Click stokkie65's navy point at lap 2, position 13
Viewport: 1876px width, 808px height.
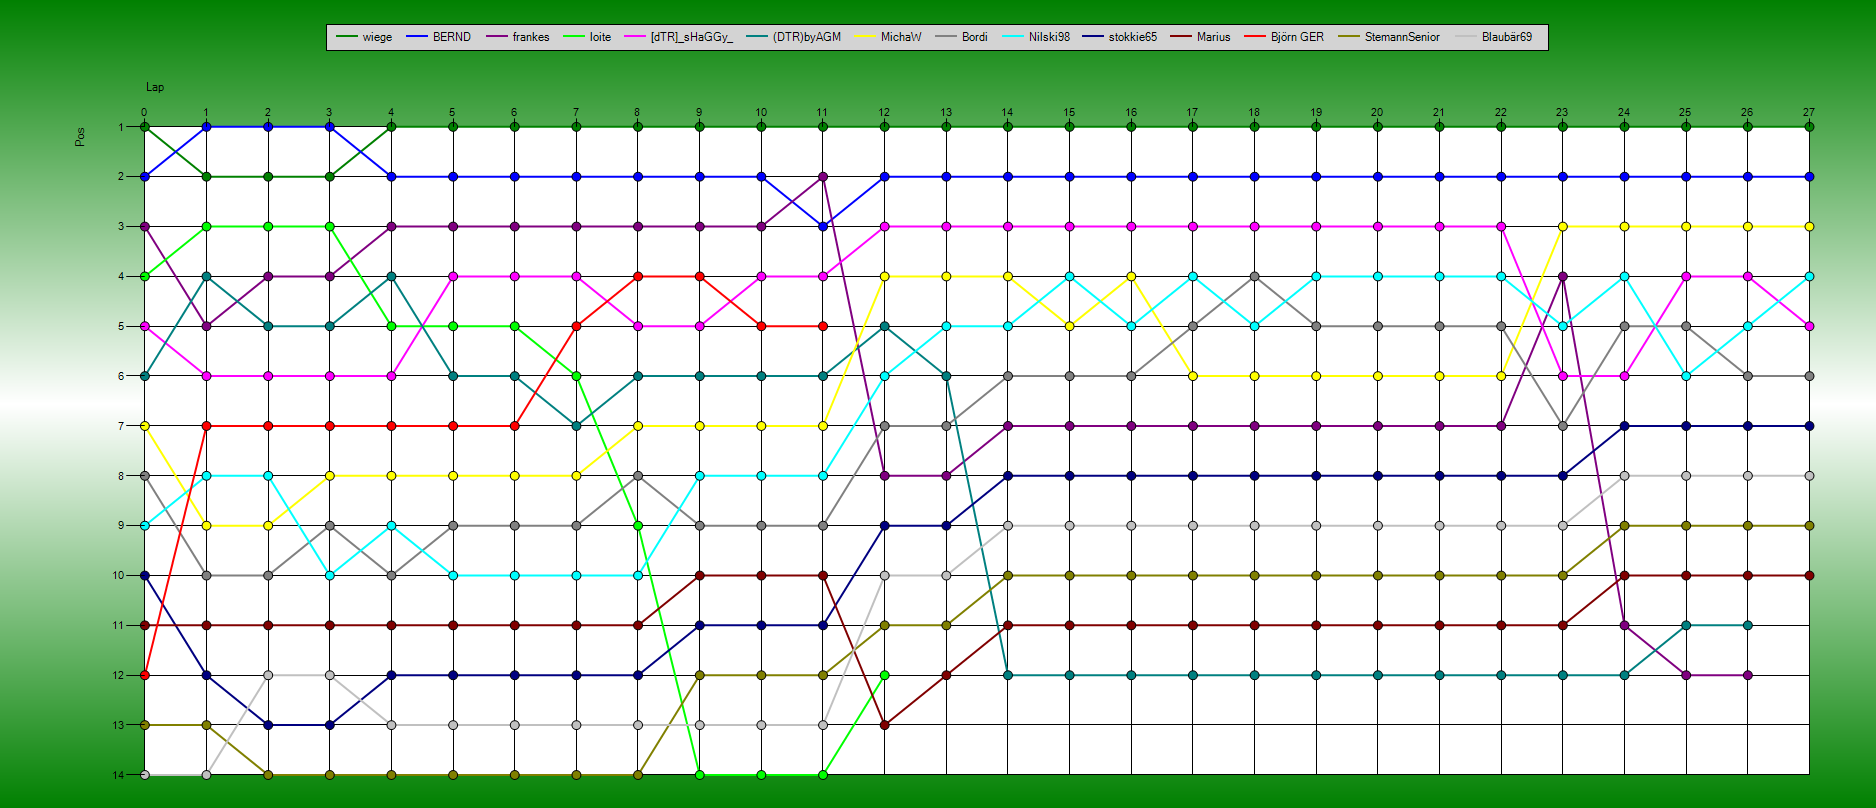click(268, 725)
